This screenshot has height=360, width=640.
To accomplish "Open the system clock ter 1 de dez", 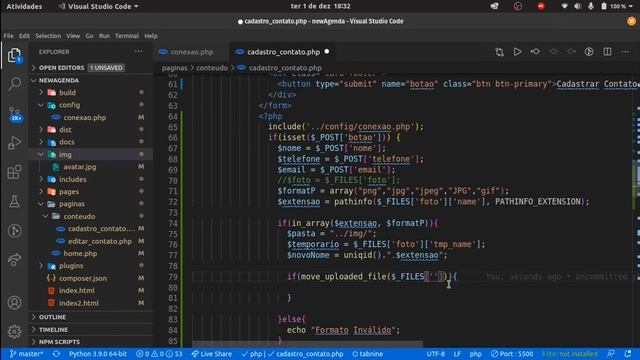I will [x=320, y=6].
